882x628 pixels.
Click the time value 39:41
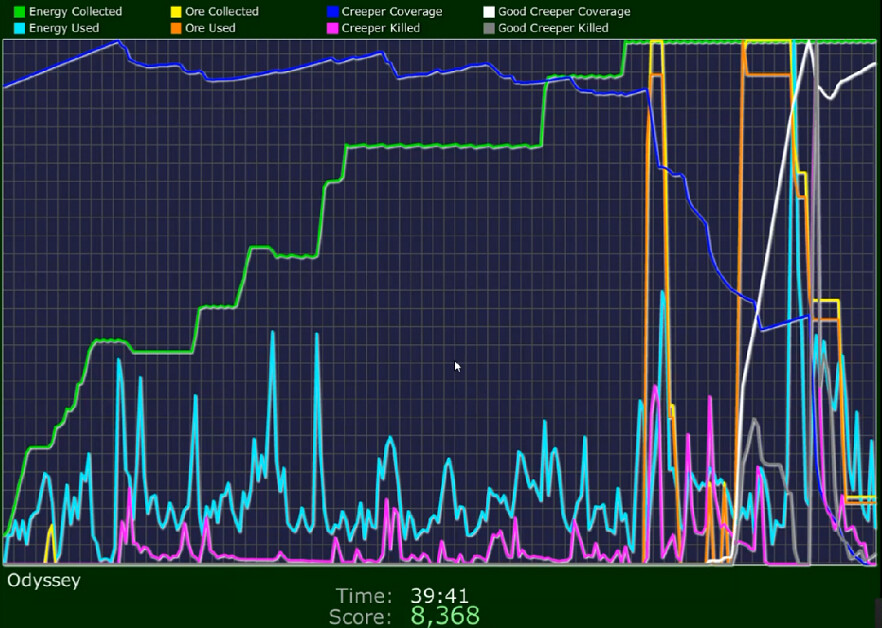(439, 596)
